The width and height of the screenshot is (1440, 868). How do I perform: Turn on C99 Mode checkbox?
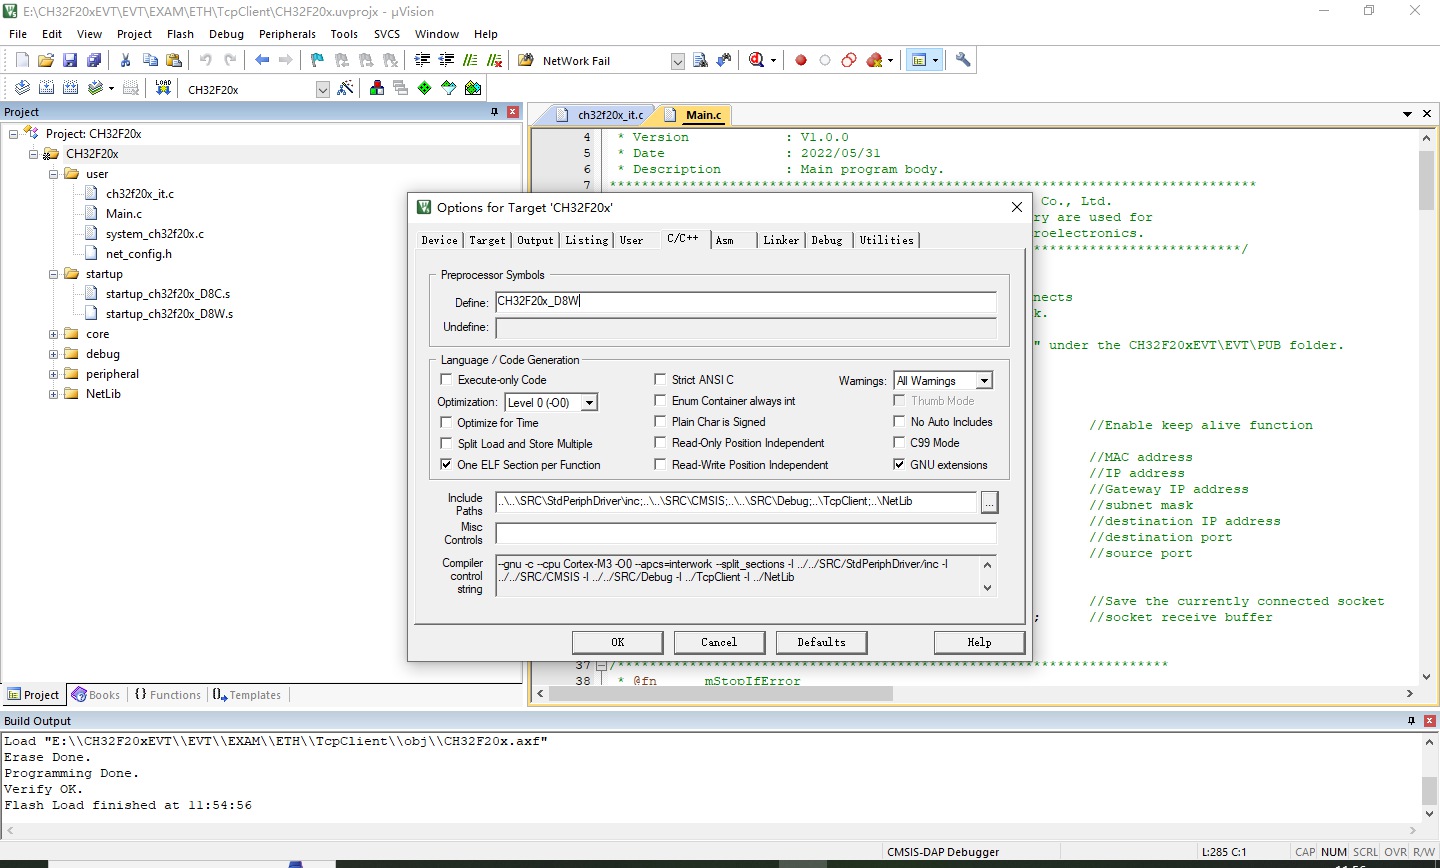click(x=899, y=443)
